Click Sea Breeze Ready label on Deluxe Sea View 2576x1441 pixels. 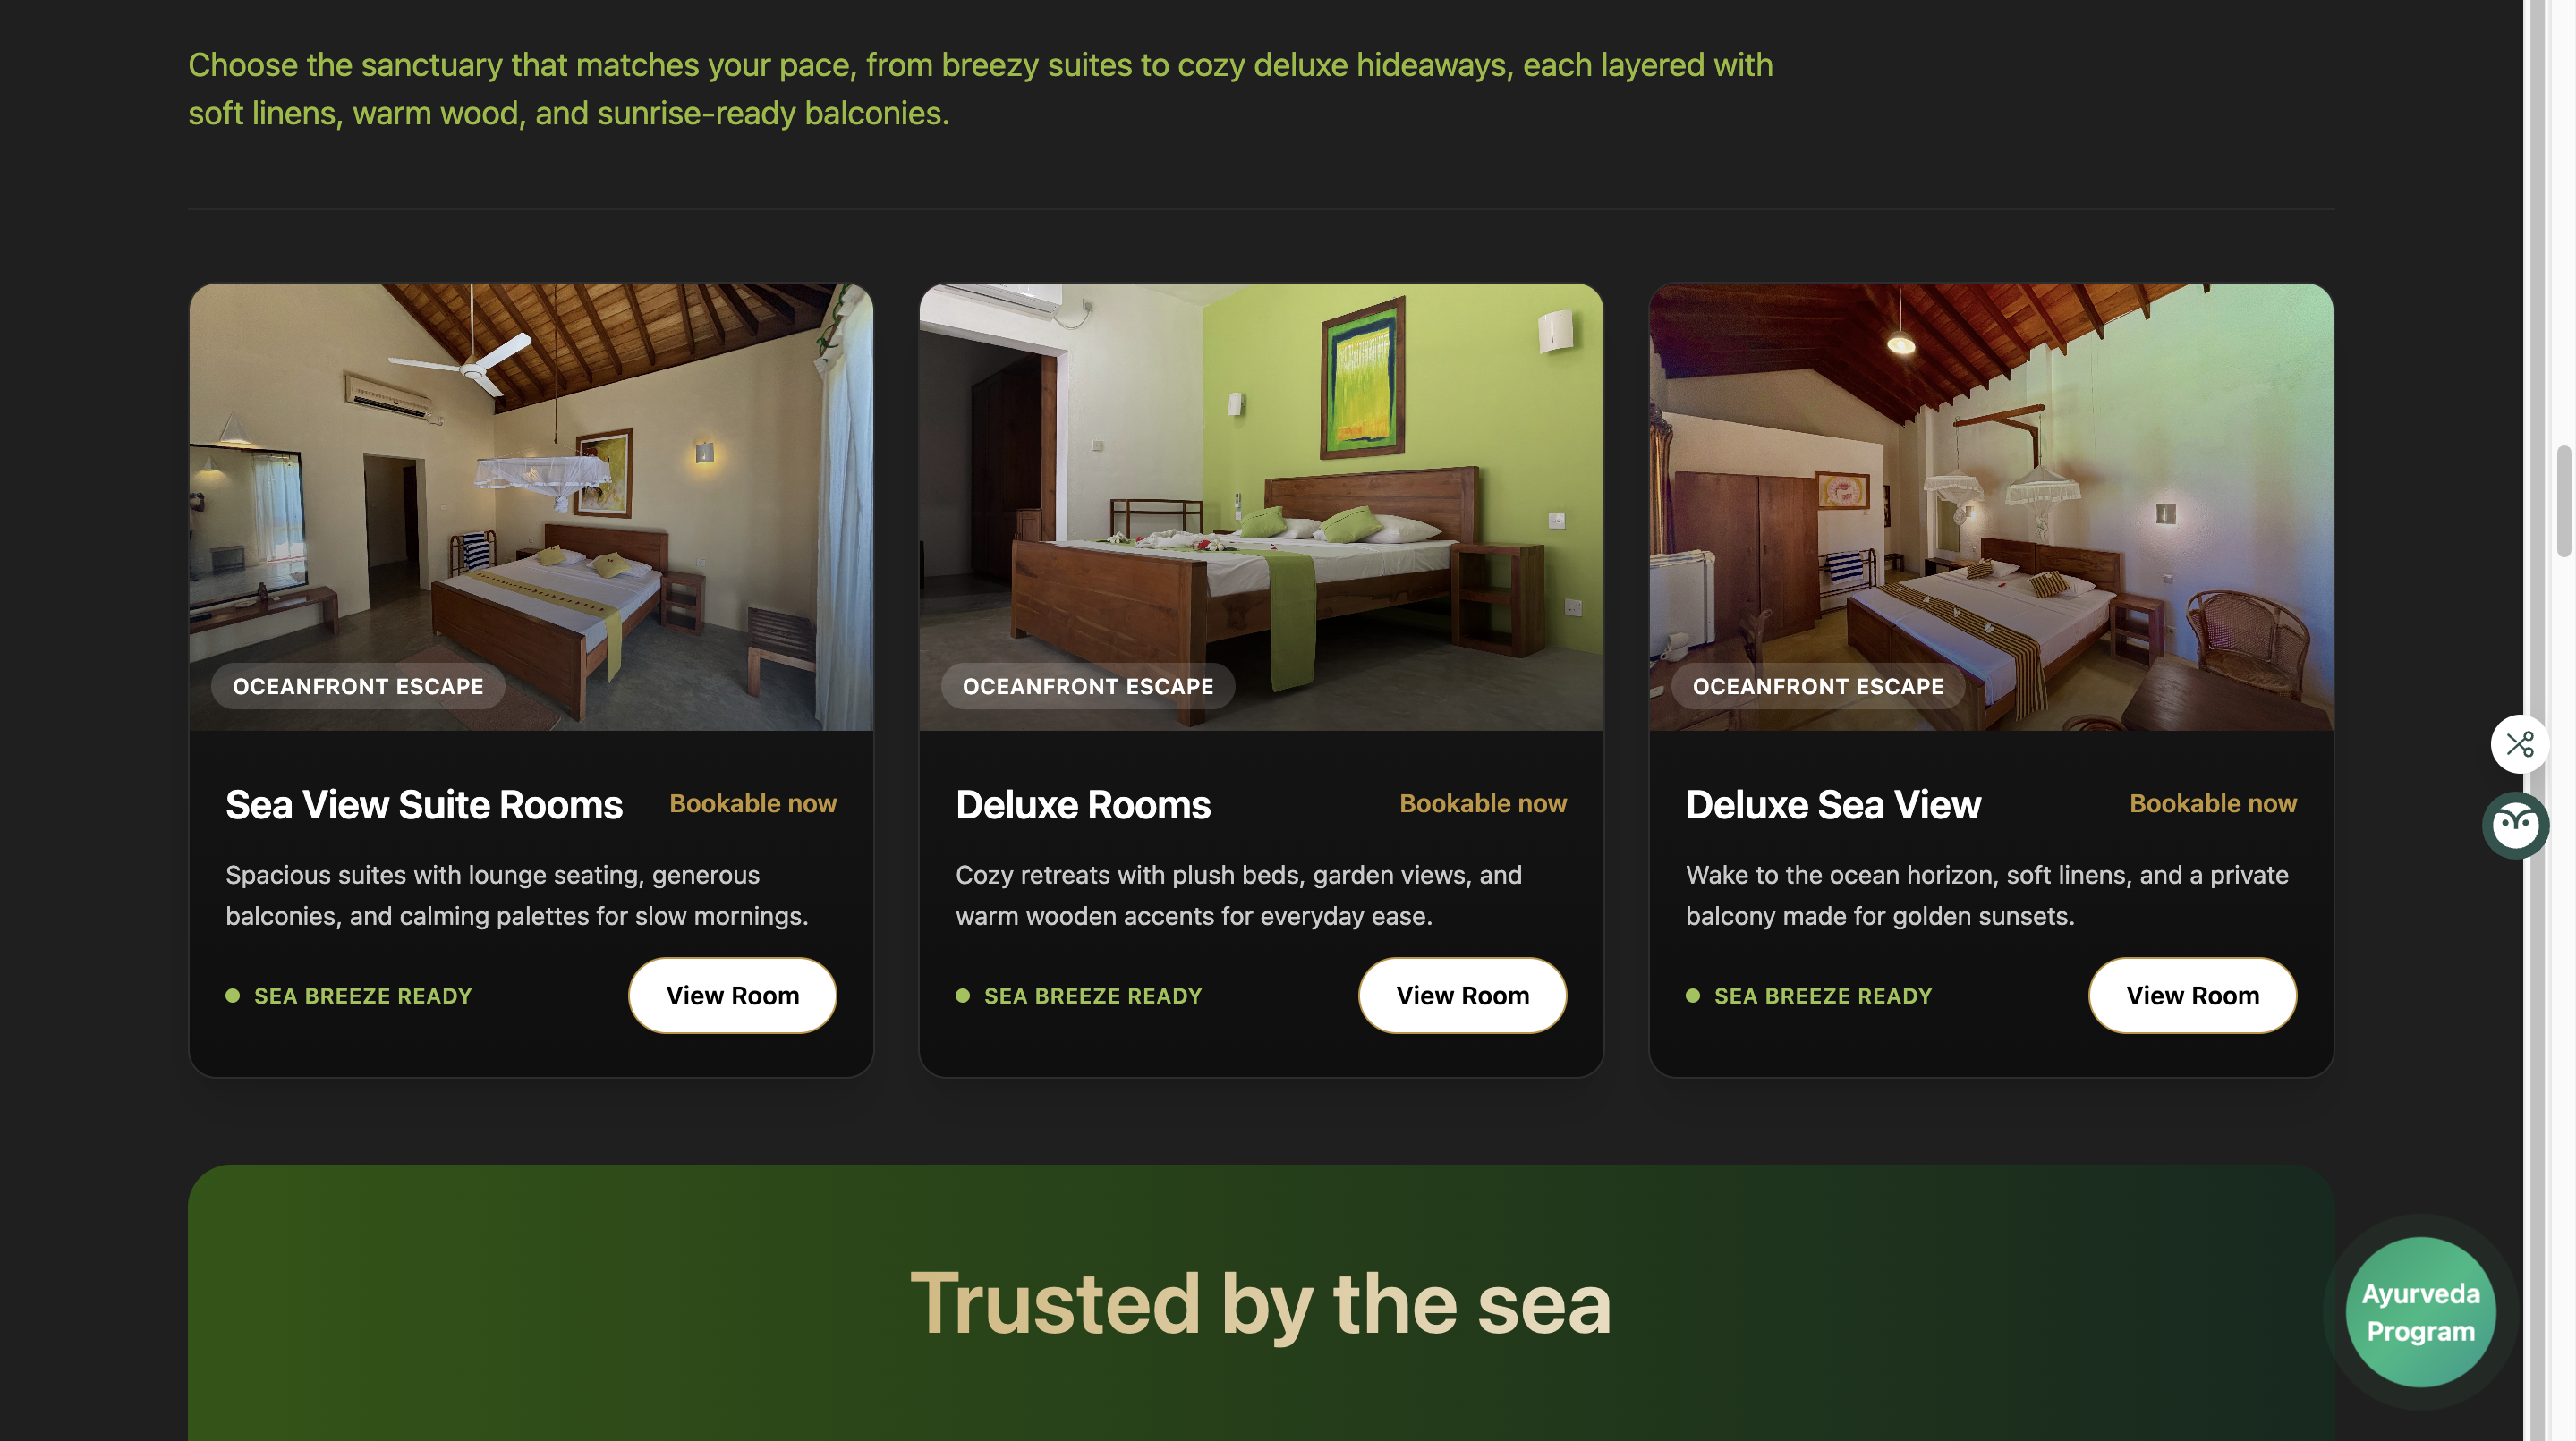(1823, 996)
